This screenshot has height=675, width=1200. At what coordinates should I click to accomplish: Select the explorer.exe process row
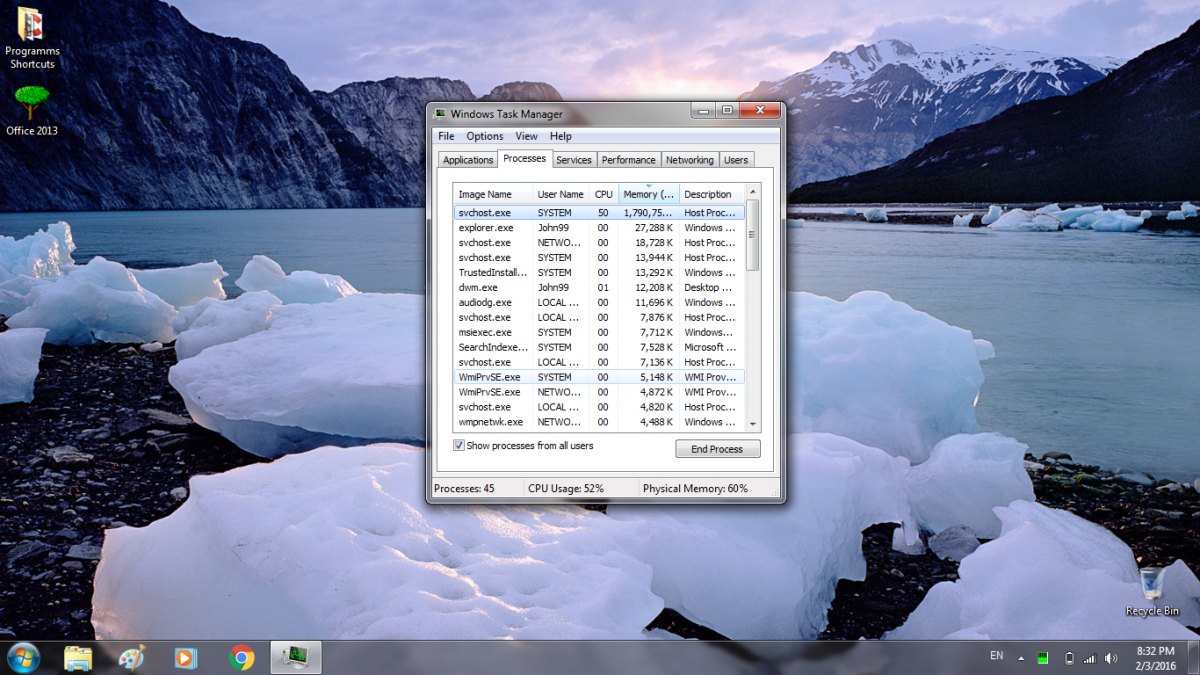tap(485, 228)
